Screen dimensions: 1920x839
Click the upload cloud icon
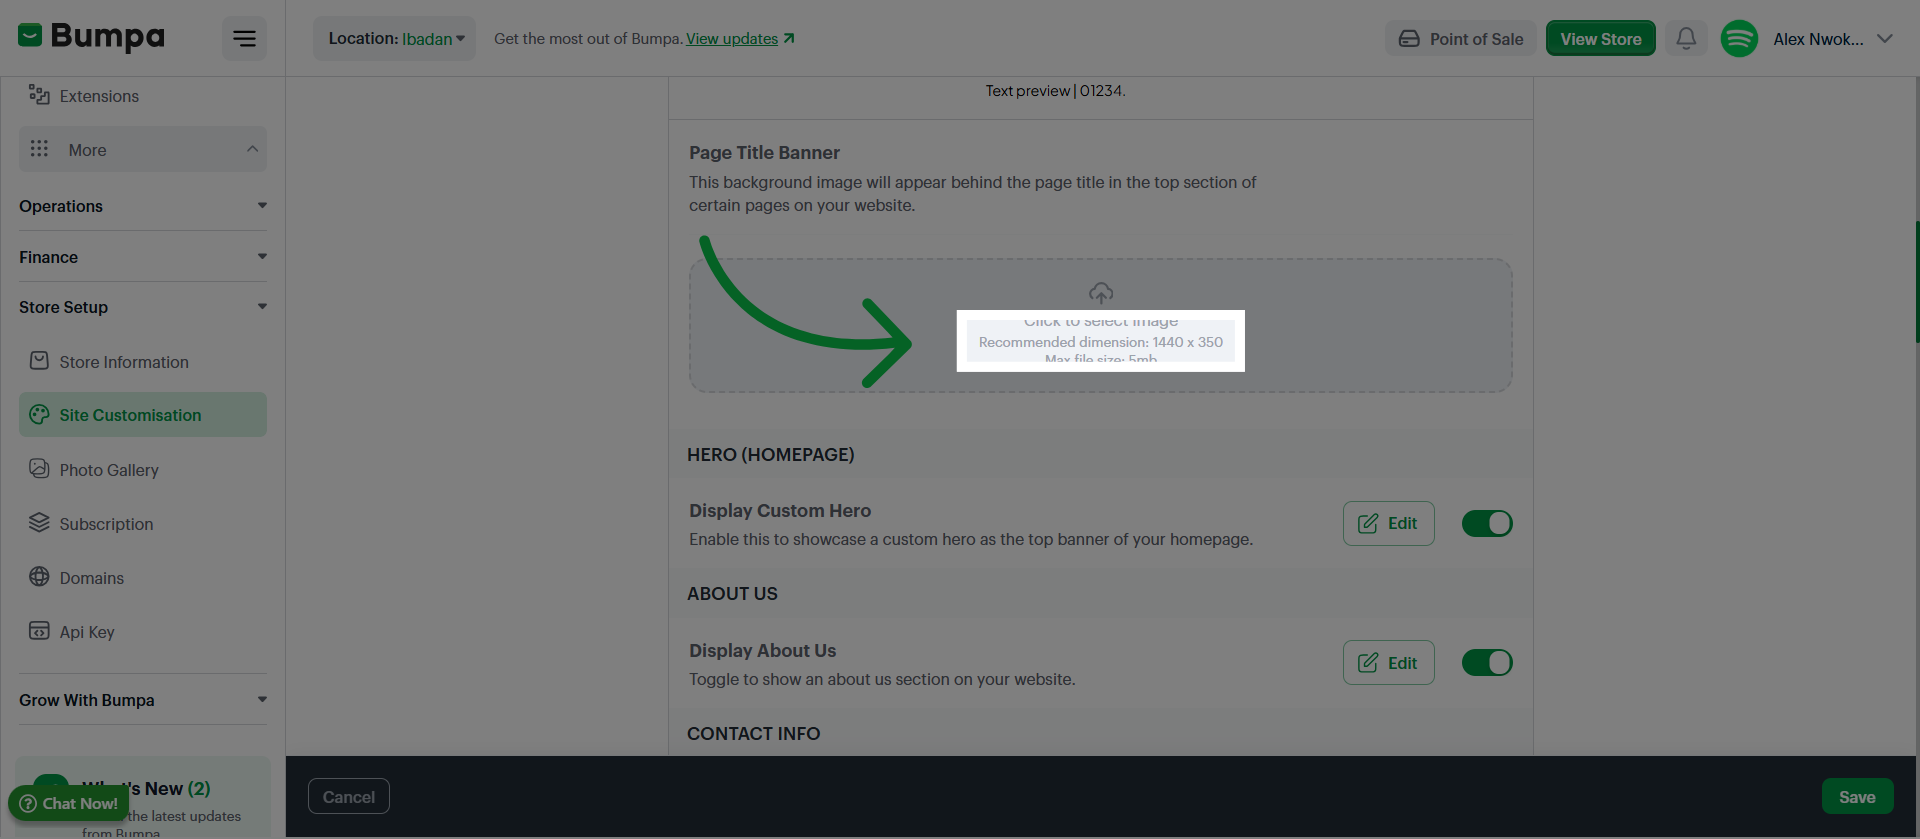(x=1100, y=293)
